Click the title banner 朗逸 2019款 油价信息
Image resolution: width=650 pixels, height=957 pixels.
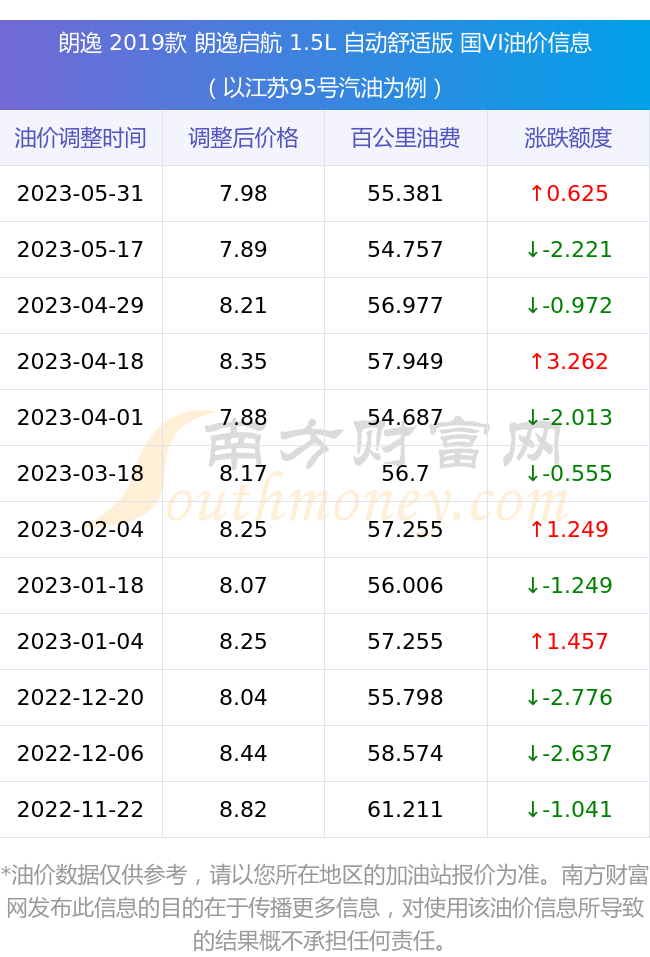[325, 43]
